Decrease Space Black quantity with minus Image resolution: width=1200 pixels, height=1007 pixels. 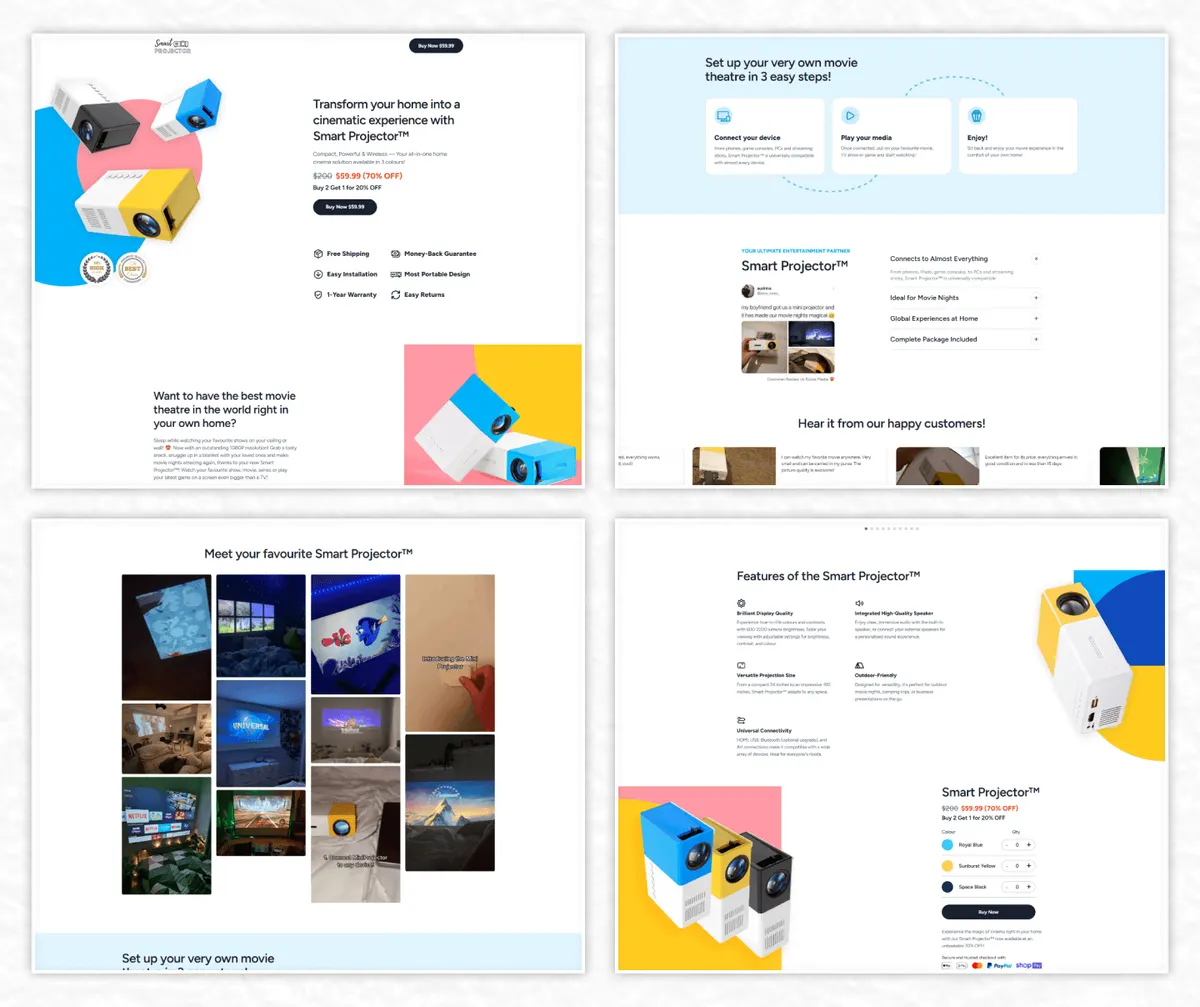[1007, 887]
